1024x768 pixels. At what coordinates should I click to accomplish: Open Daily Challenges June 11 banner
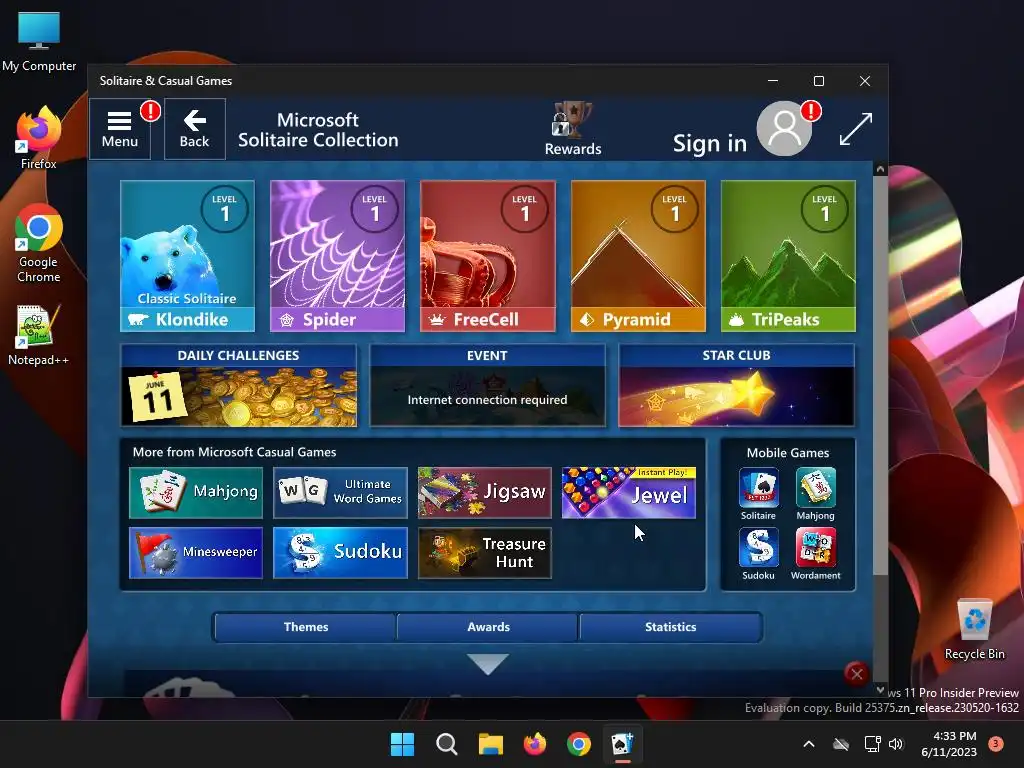(239, 385)
